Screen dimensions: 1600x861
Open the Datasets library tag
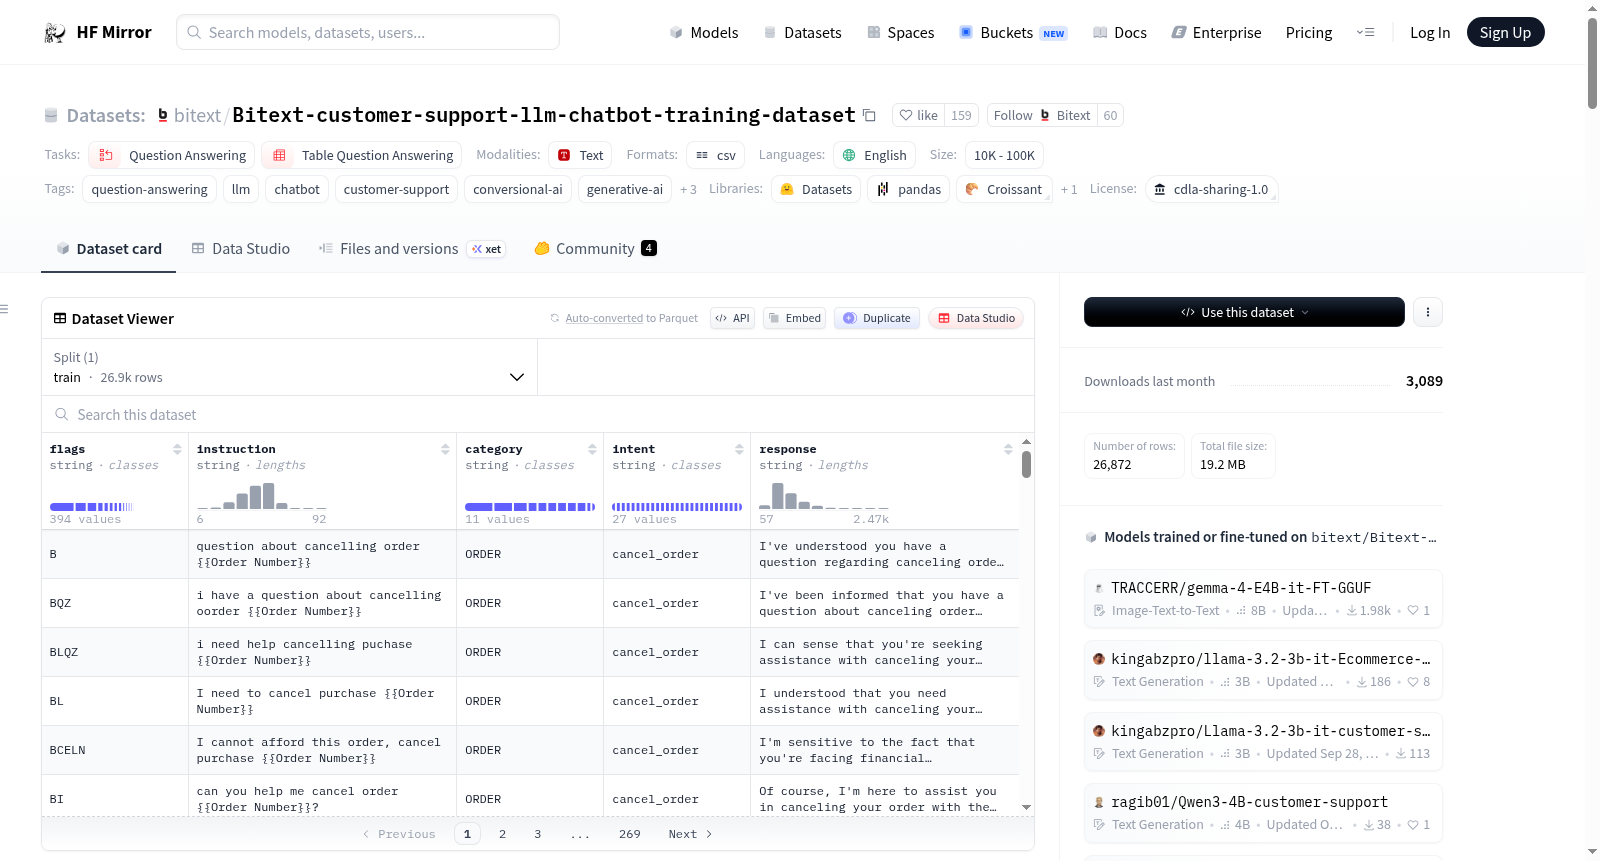[x=816, y=190]
